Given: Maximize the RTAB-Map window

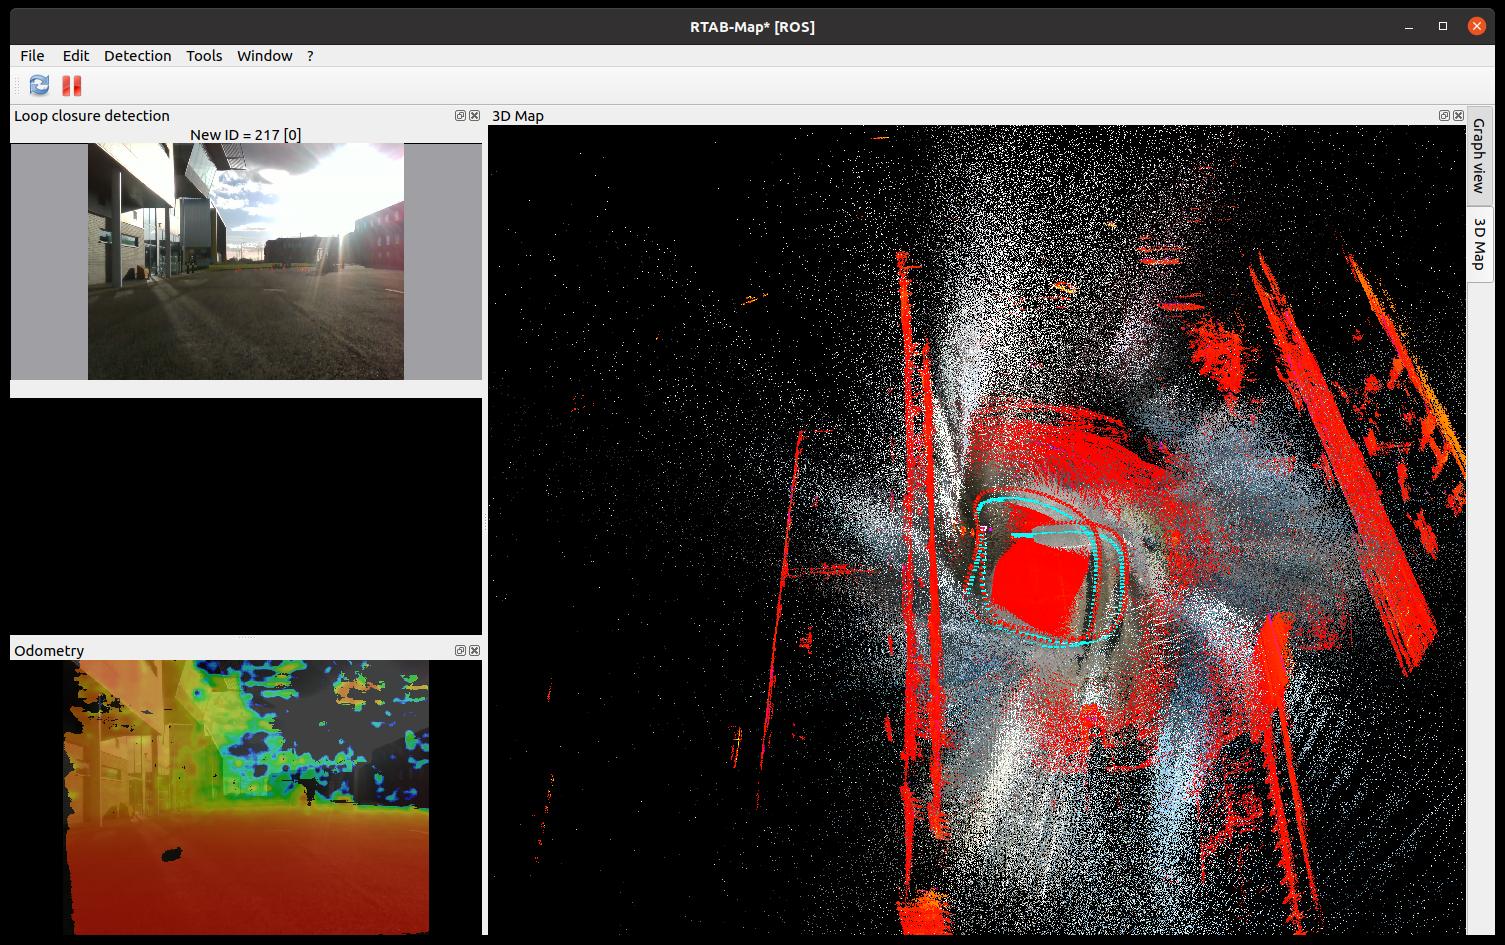Looking at the screenshot, I should point(1443,27).
